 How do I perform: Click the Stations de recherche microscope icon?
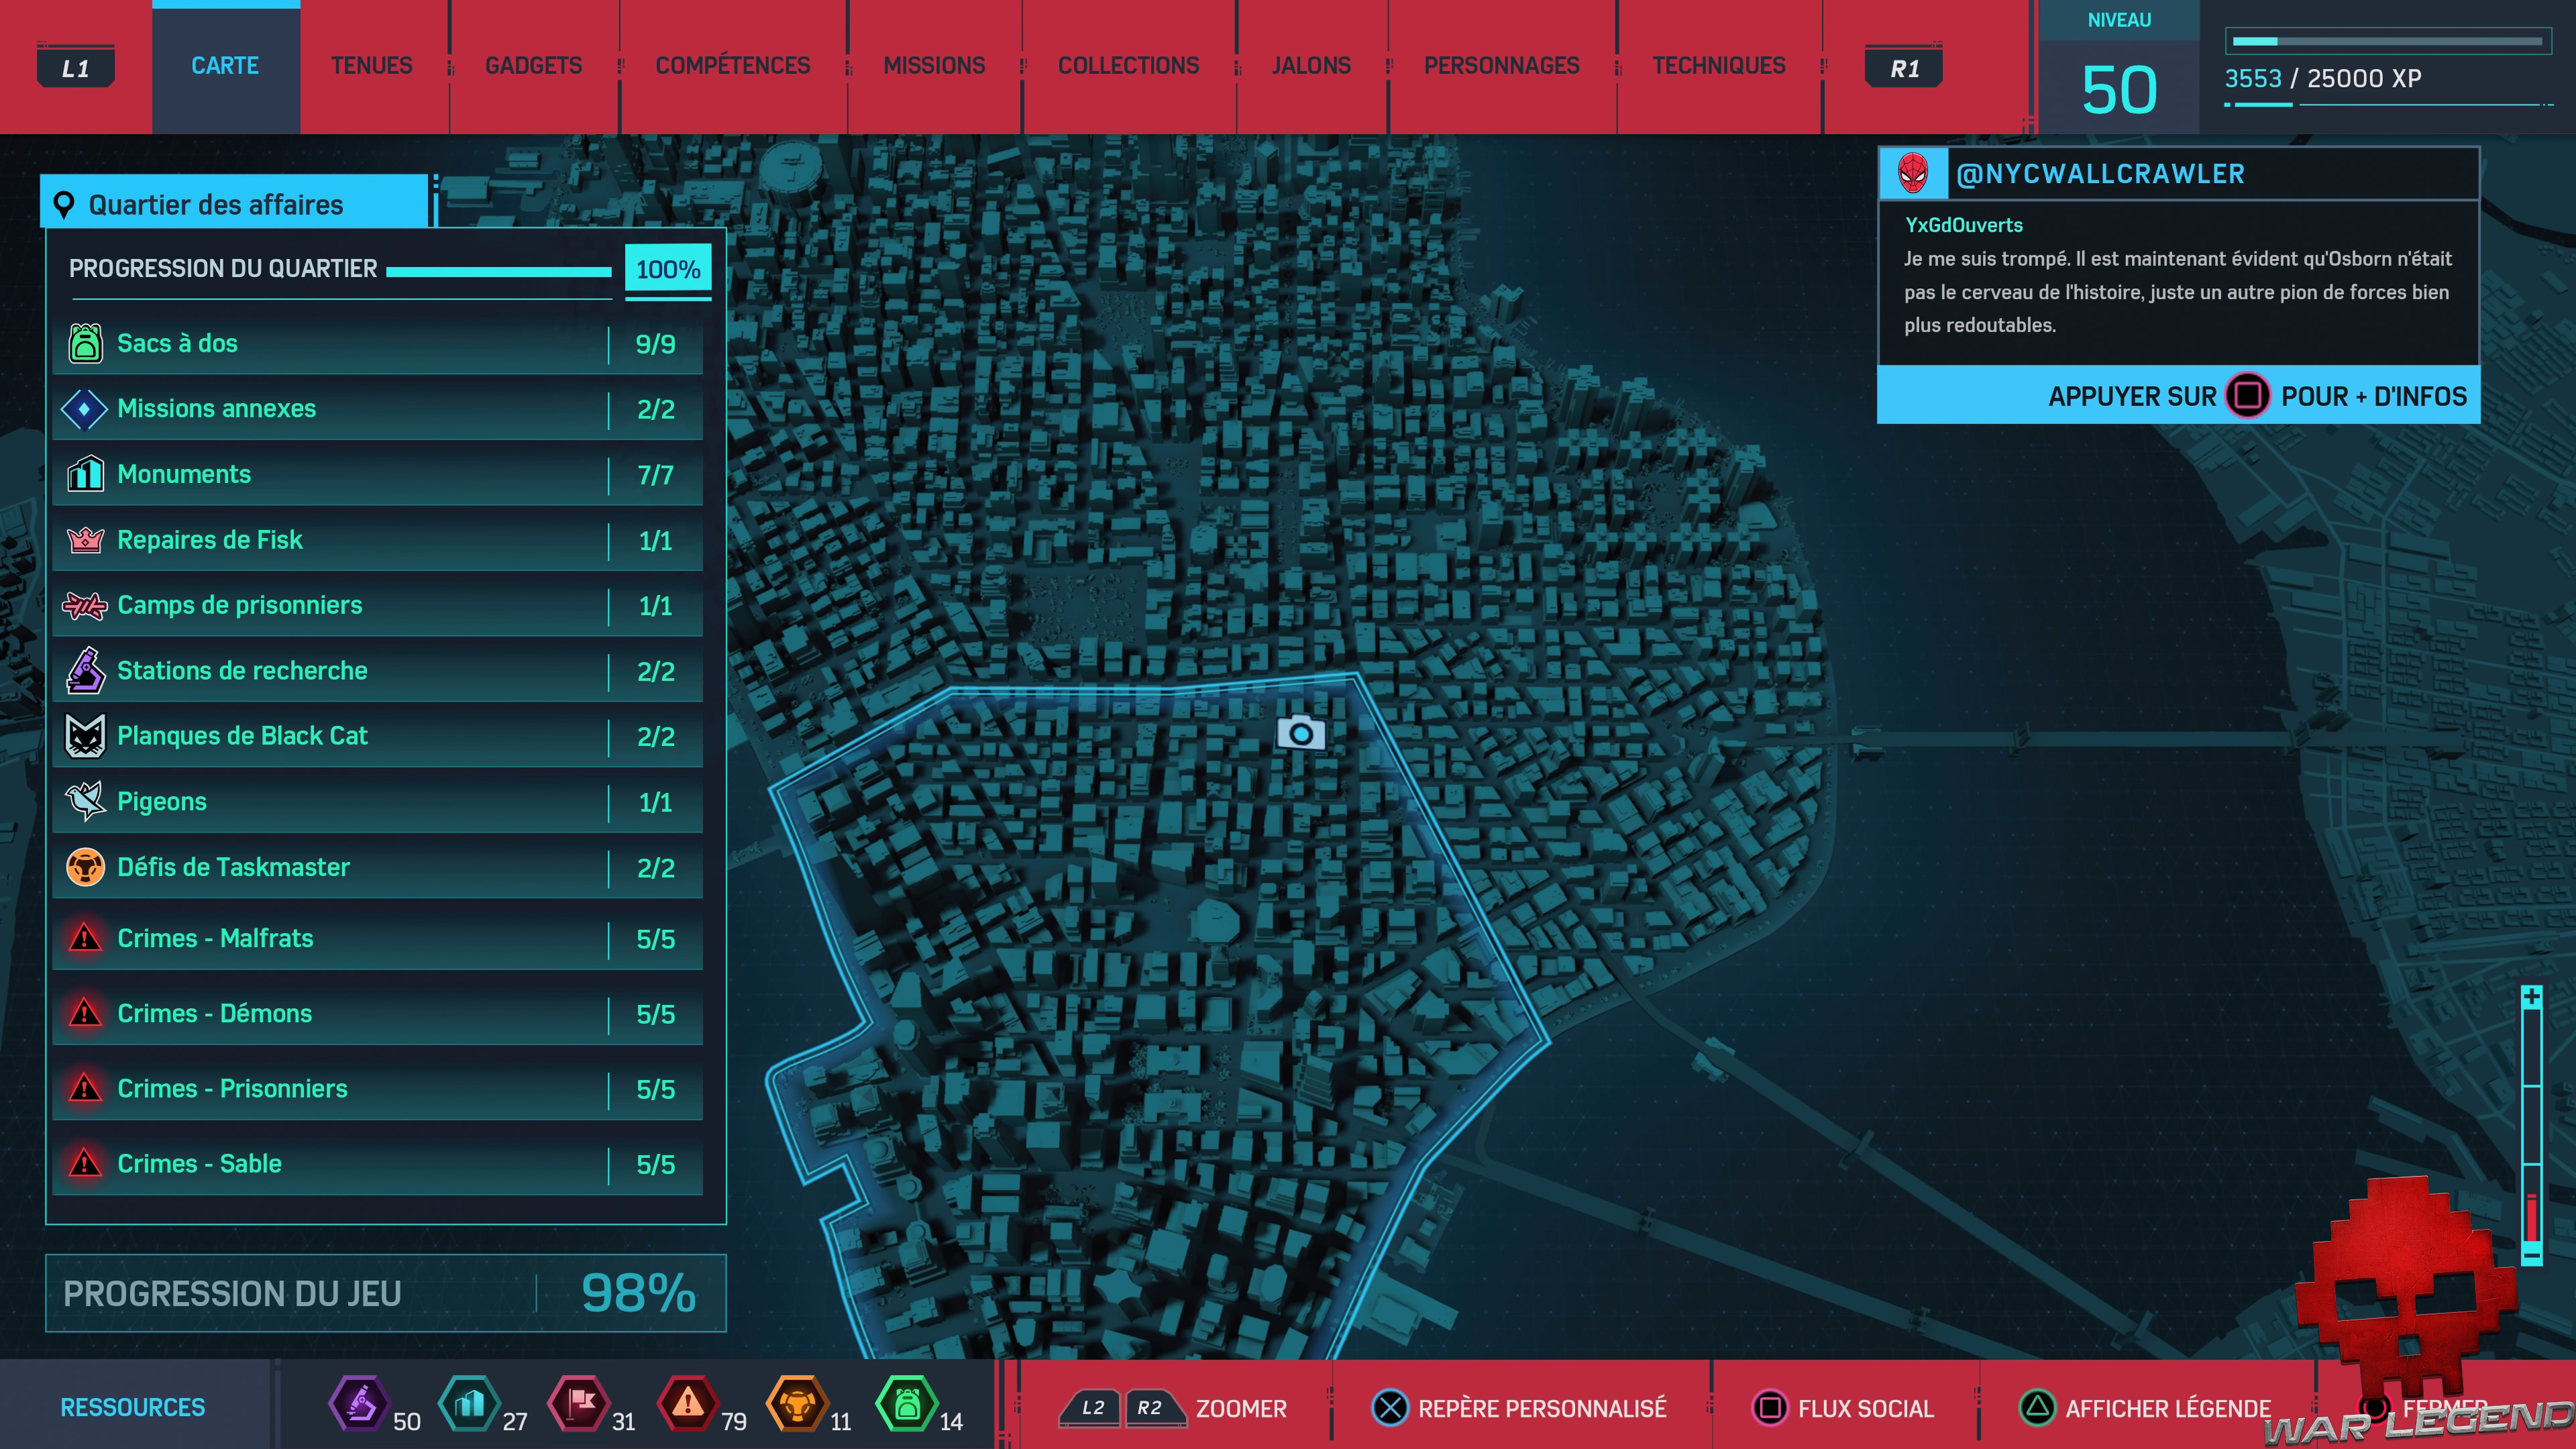point(85,670)
